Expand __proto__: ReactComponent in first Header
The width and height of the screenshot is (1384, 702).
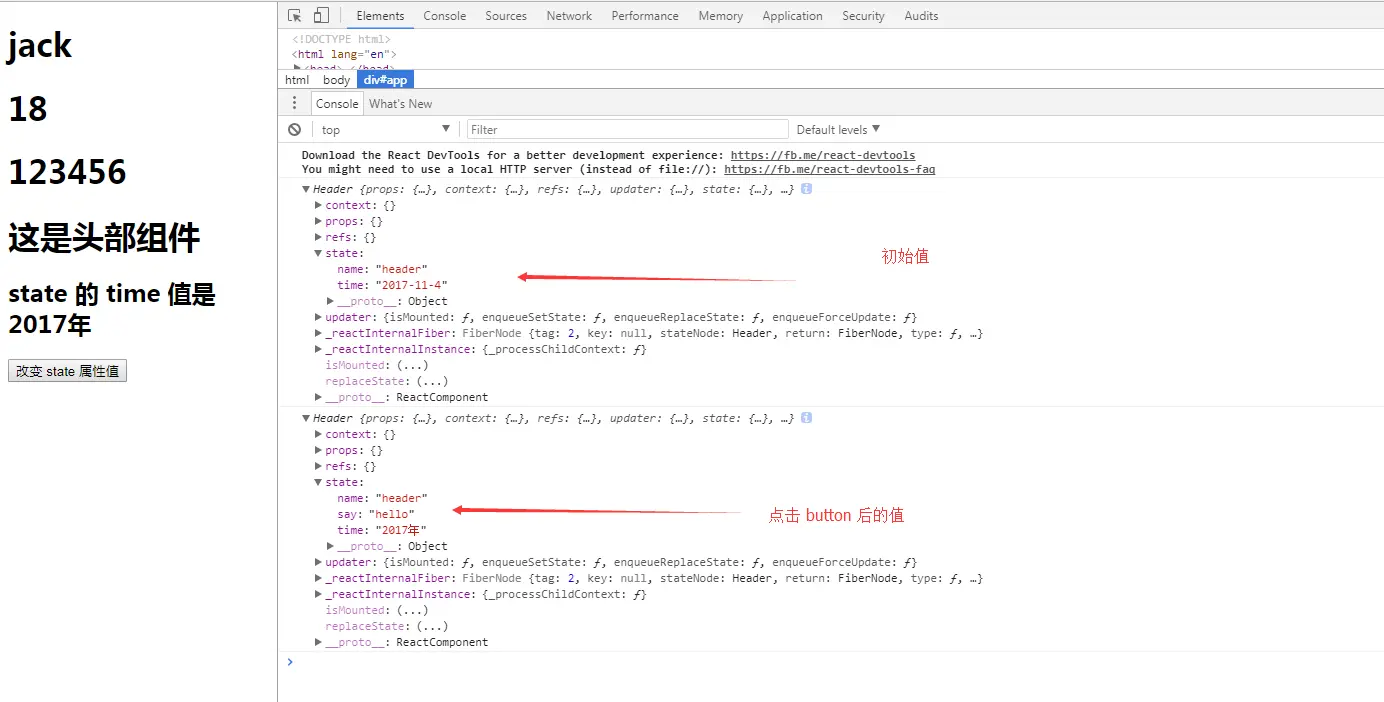coord(318,397)
